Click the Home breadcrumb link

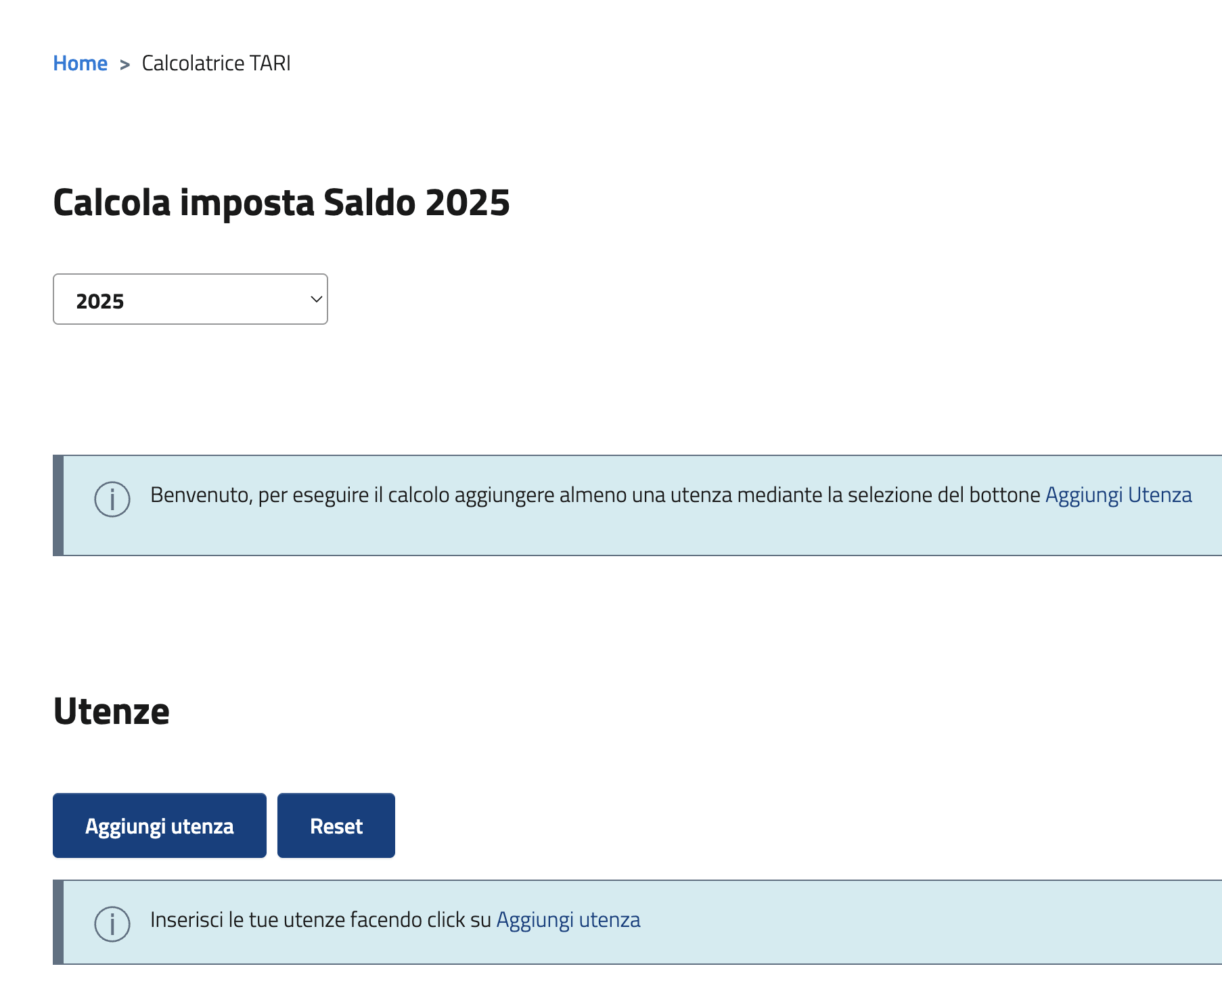(x=80, y=63)
